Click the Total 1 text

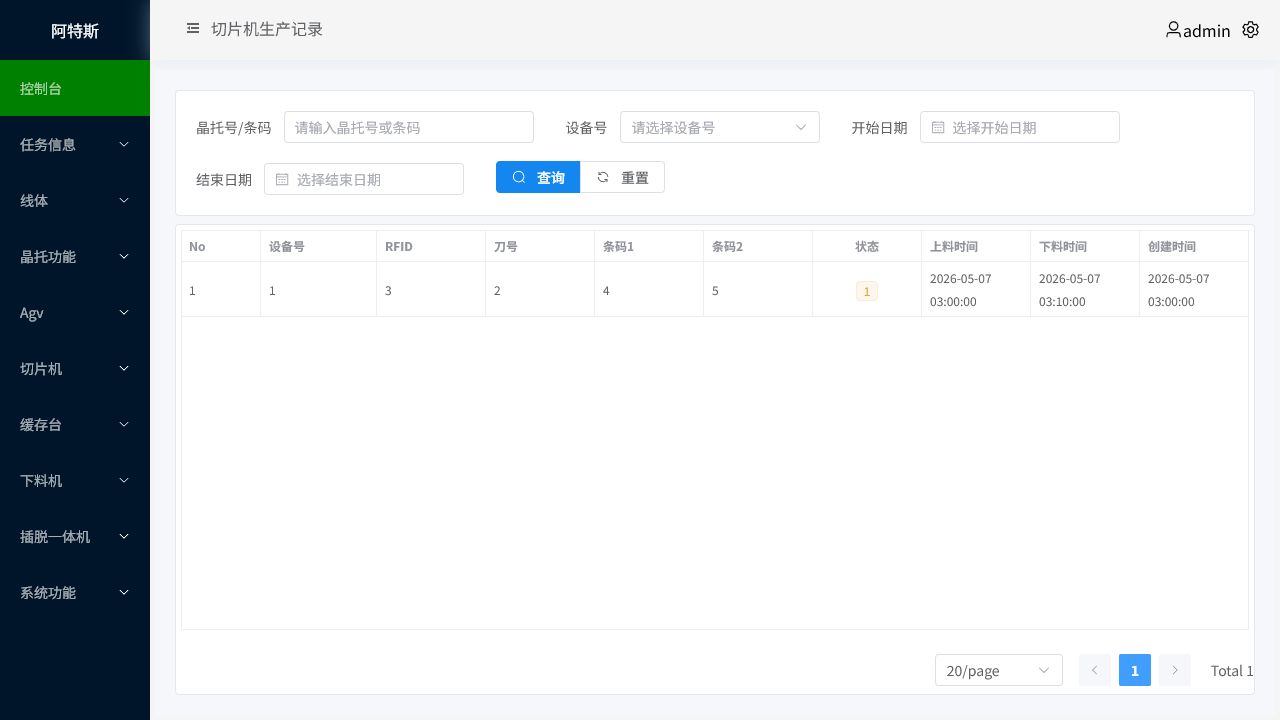click(x=1232, y=671)
